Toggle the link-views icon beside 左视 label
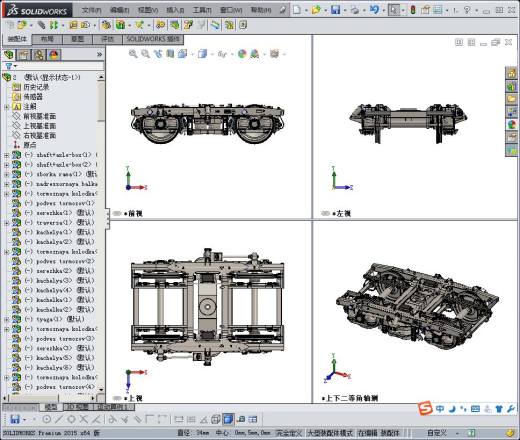520x440 pixels. (325, 213)
